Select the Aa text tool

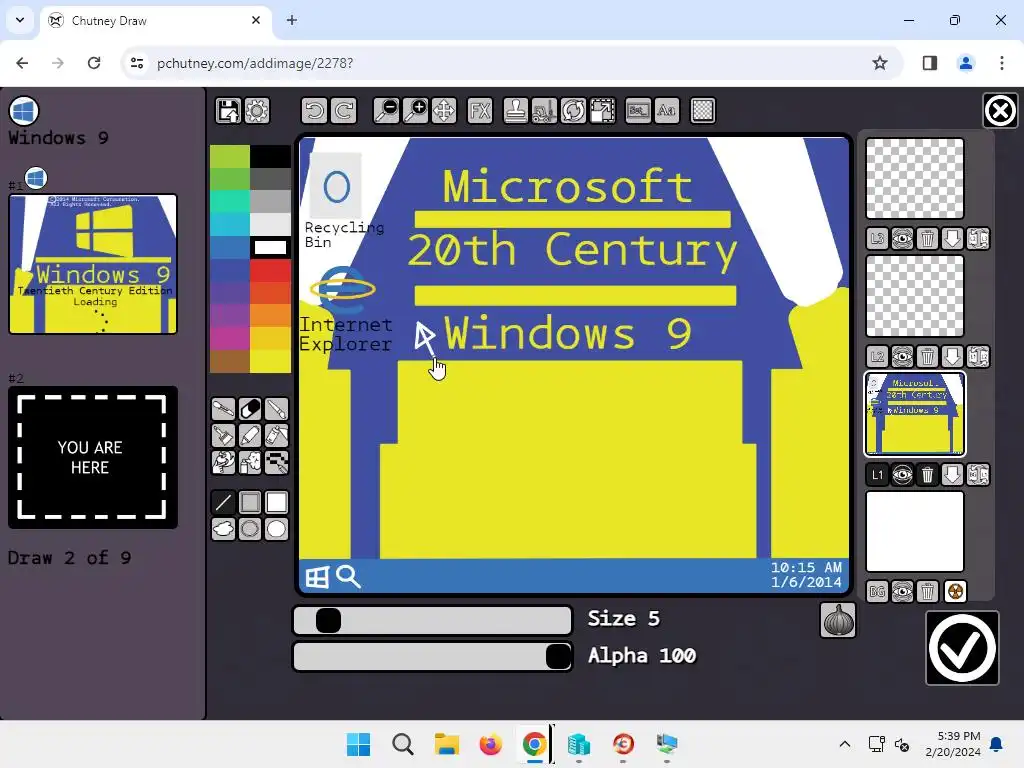(x=667, y=110)
